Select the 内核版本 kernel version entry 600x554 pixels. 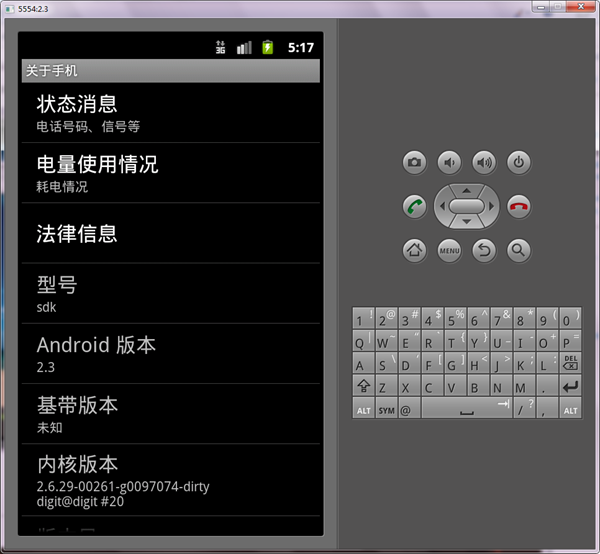171,480
